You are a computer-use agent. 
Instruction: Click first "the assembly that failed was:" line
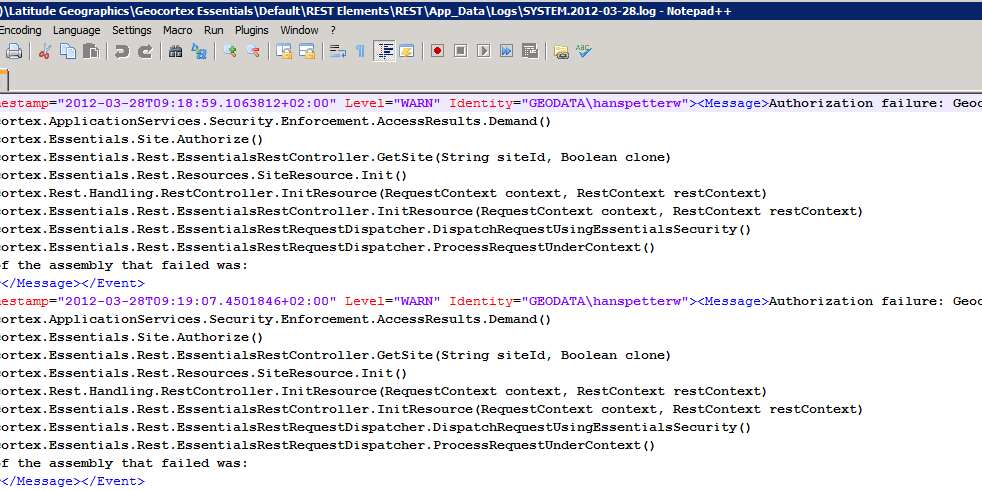tap(124, 266)
